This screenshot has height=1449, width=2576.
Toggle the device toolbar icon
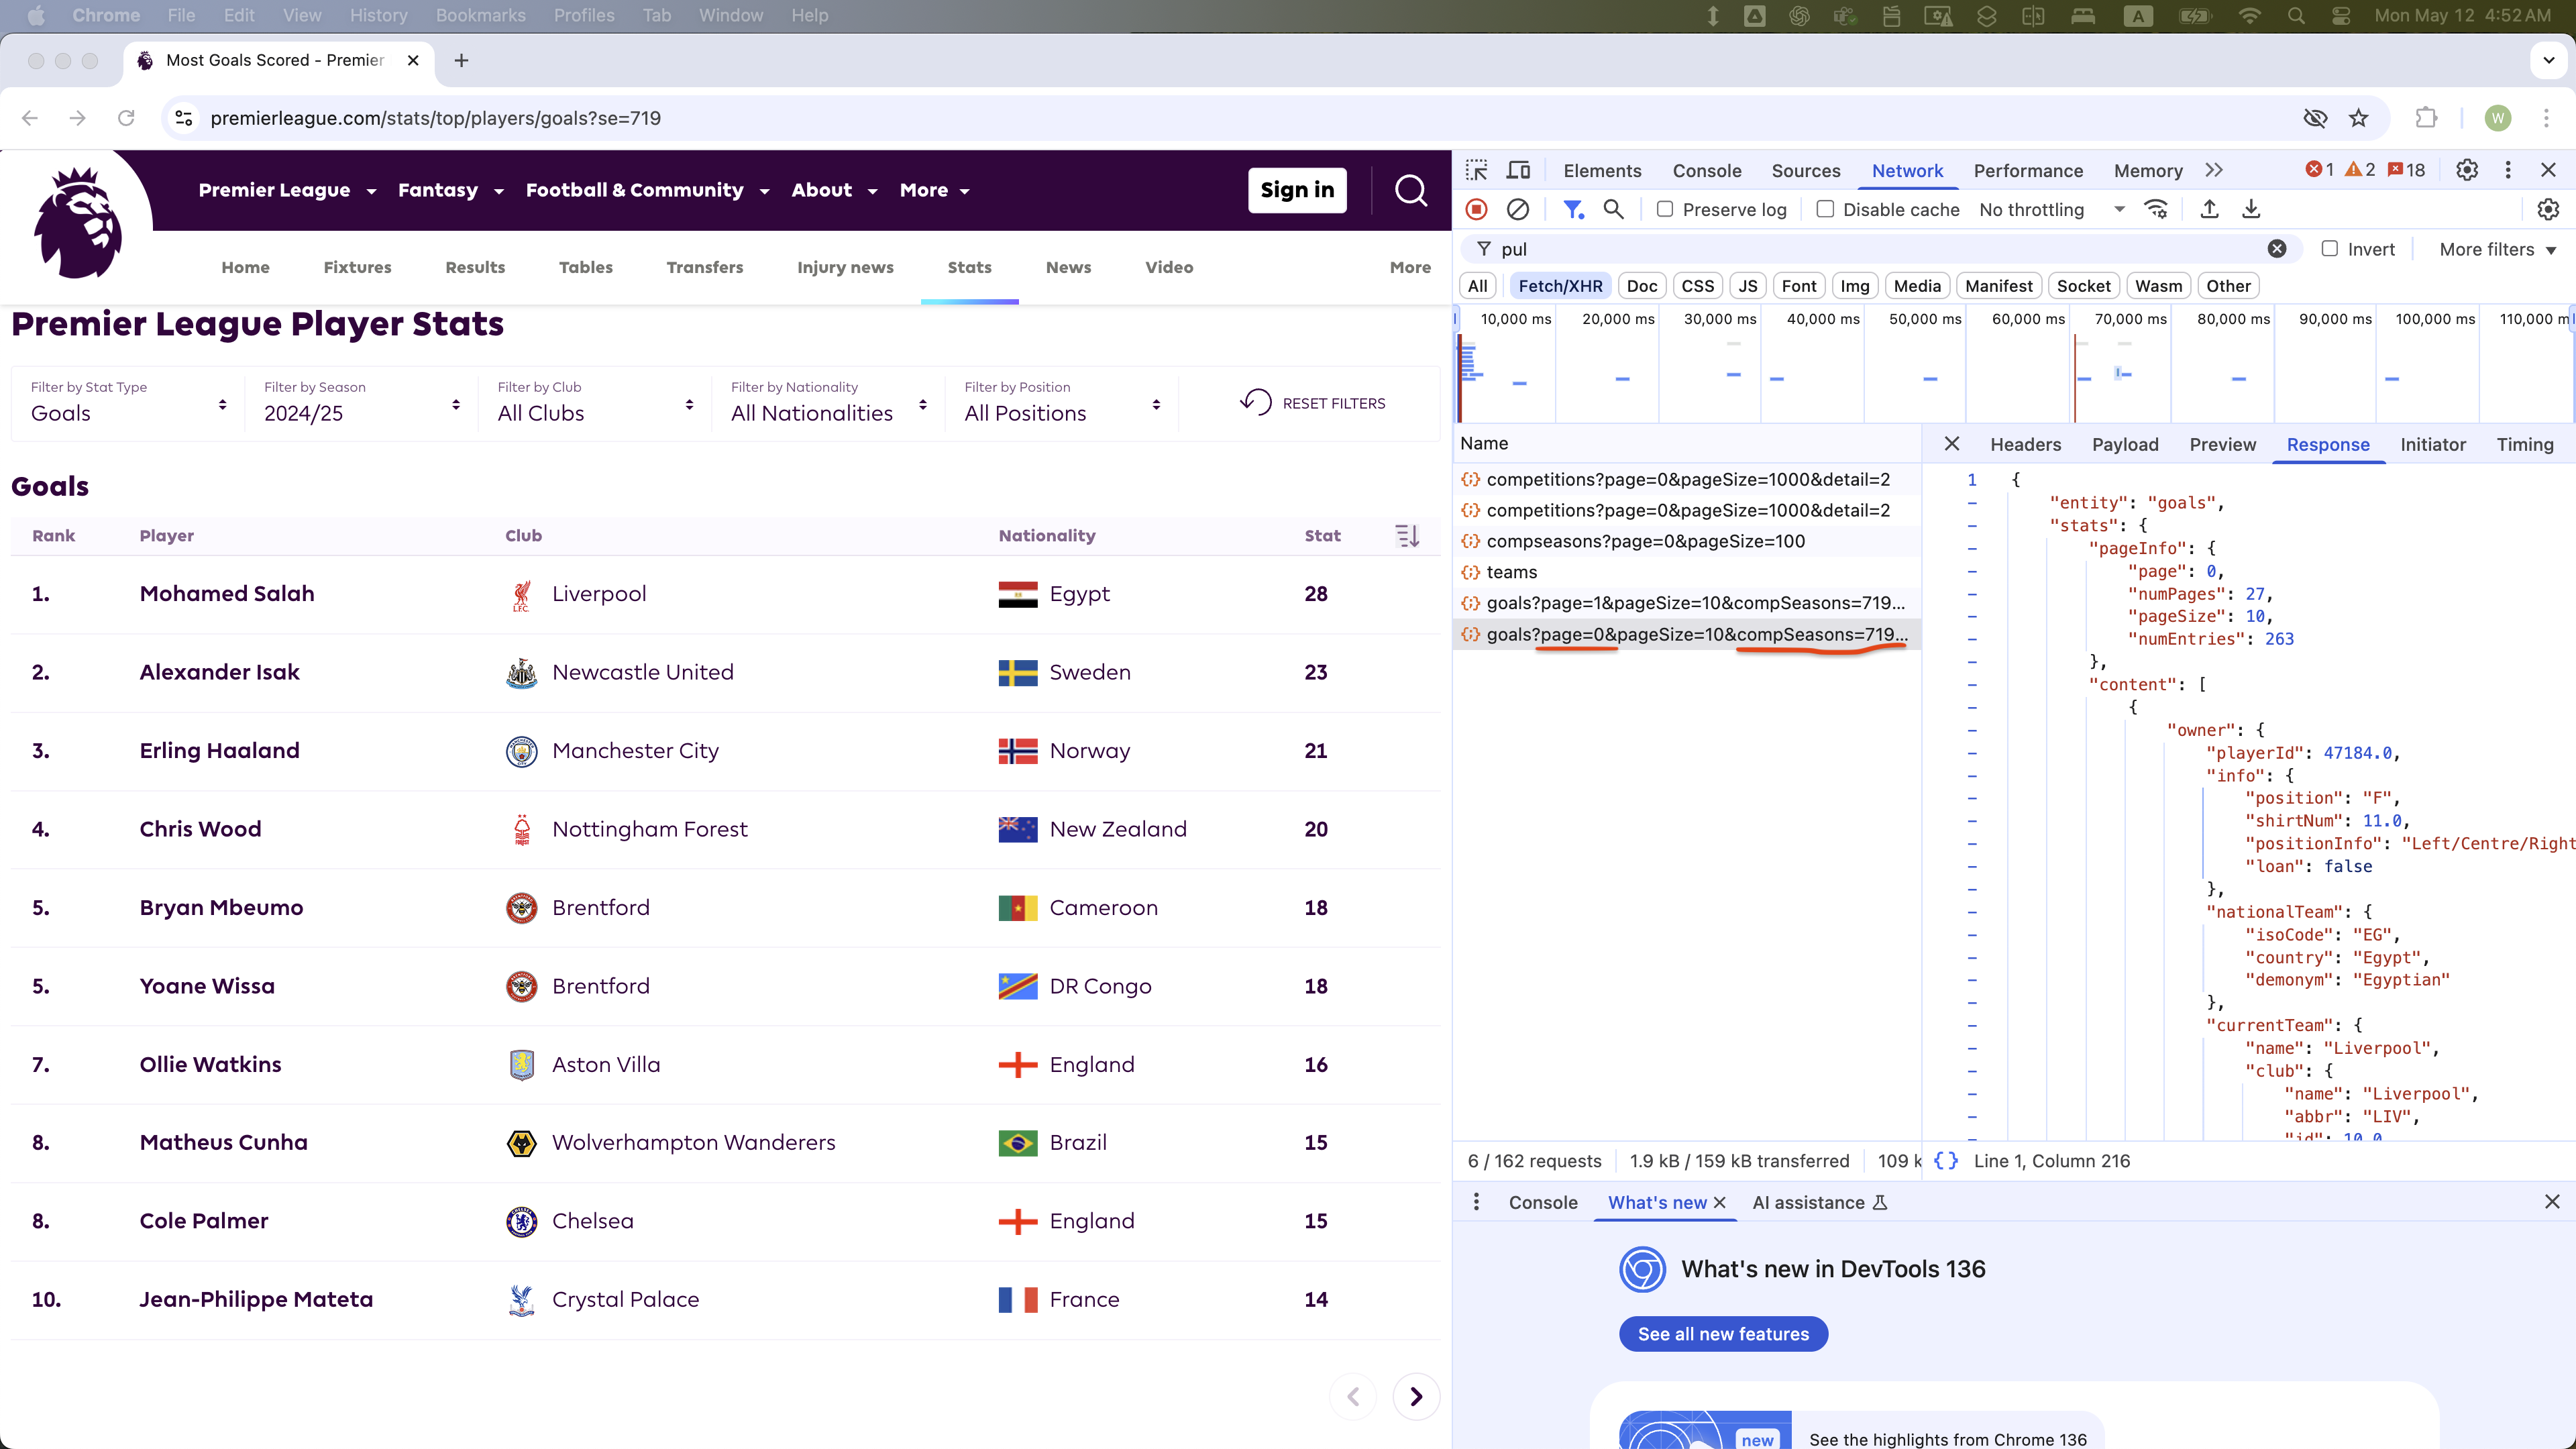(x=1518, y=170)
